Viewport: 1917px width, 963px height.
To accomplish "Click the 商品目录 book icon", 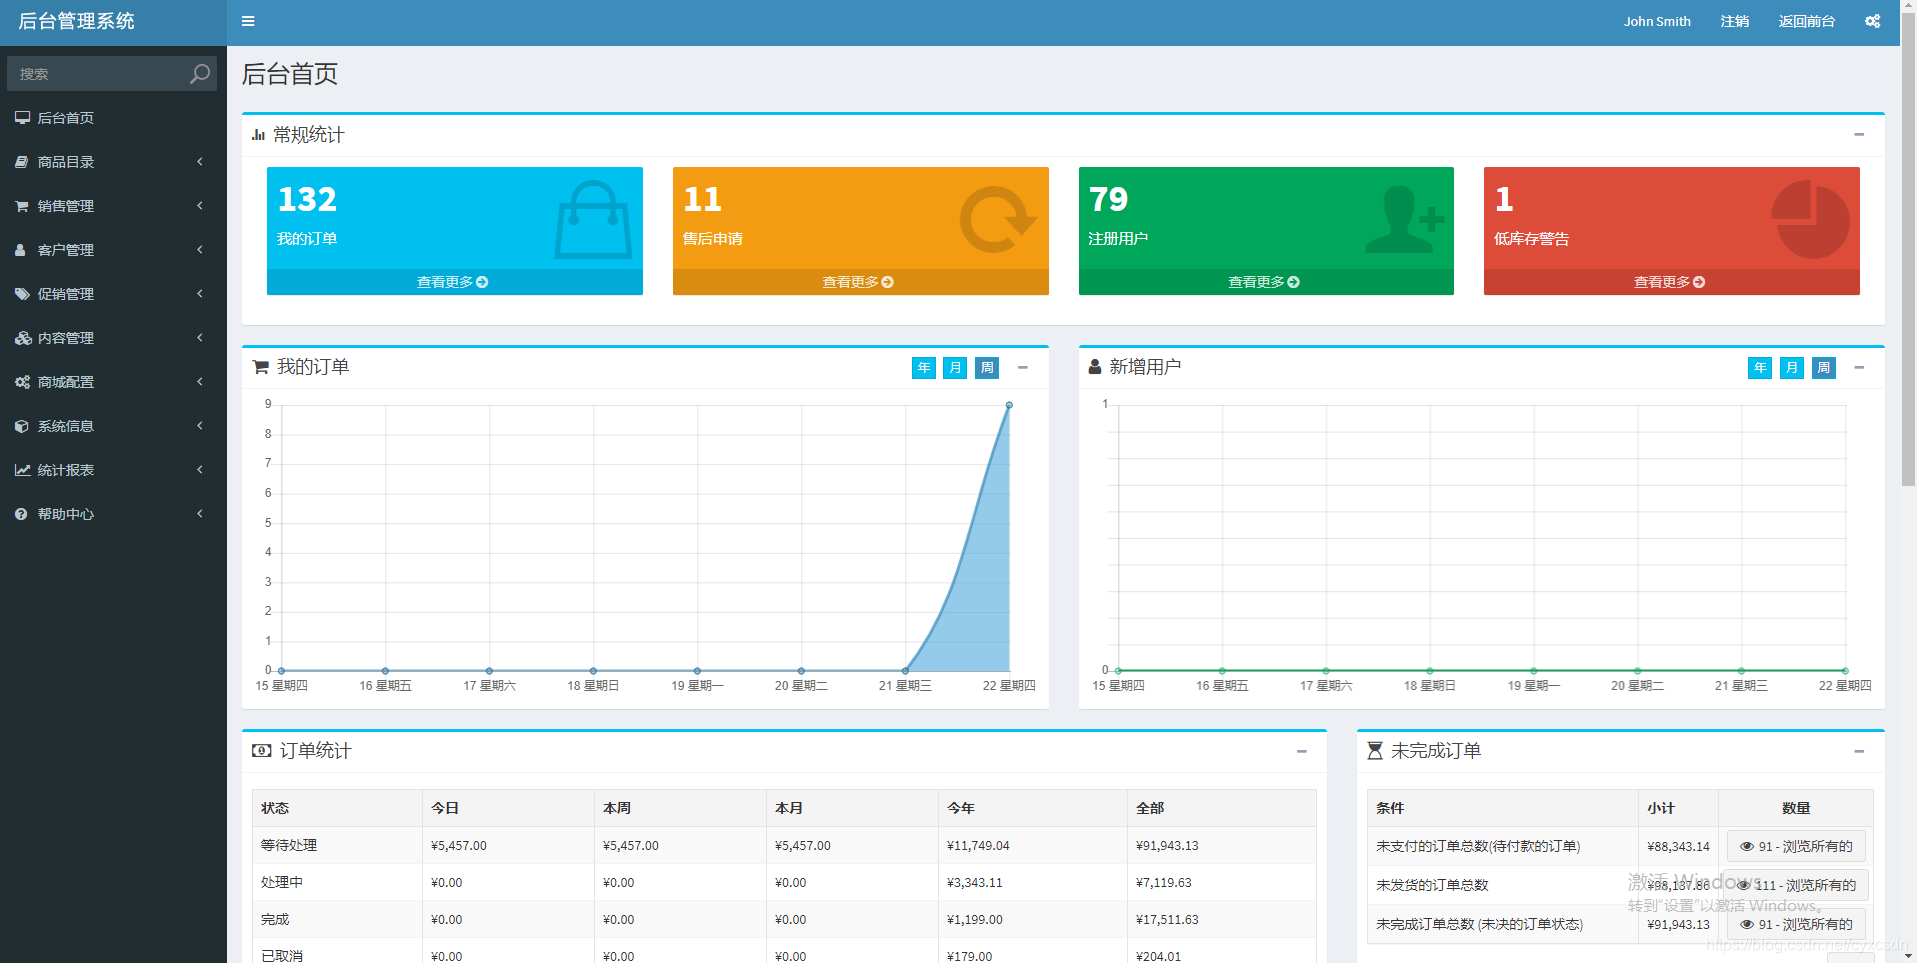I will click(x=22, y=161).
